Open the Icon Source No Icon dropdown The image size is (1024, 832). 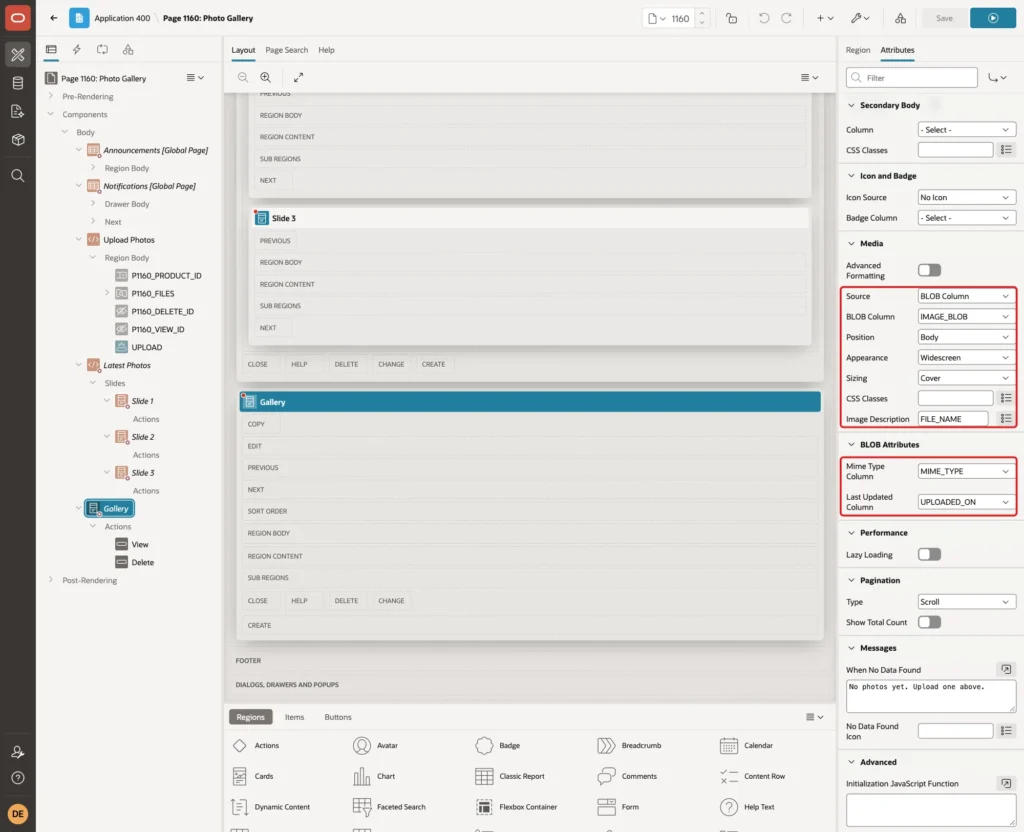(966, 197)
